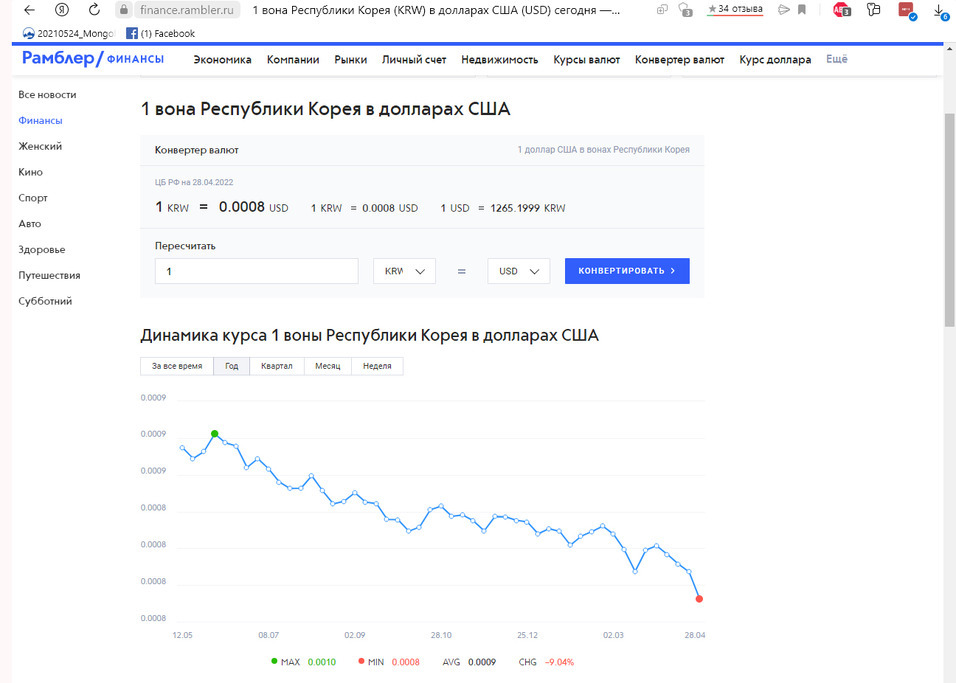956x683 pixels.
Task: Toggle the MIN series in chart legend
Action: tap(376, 662)
